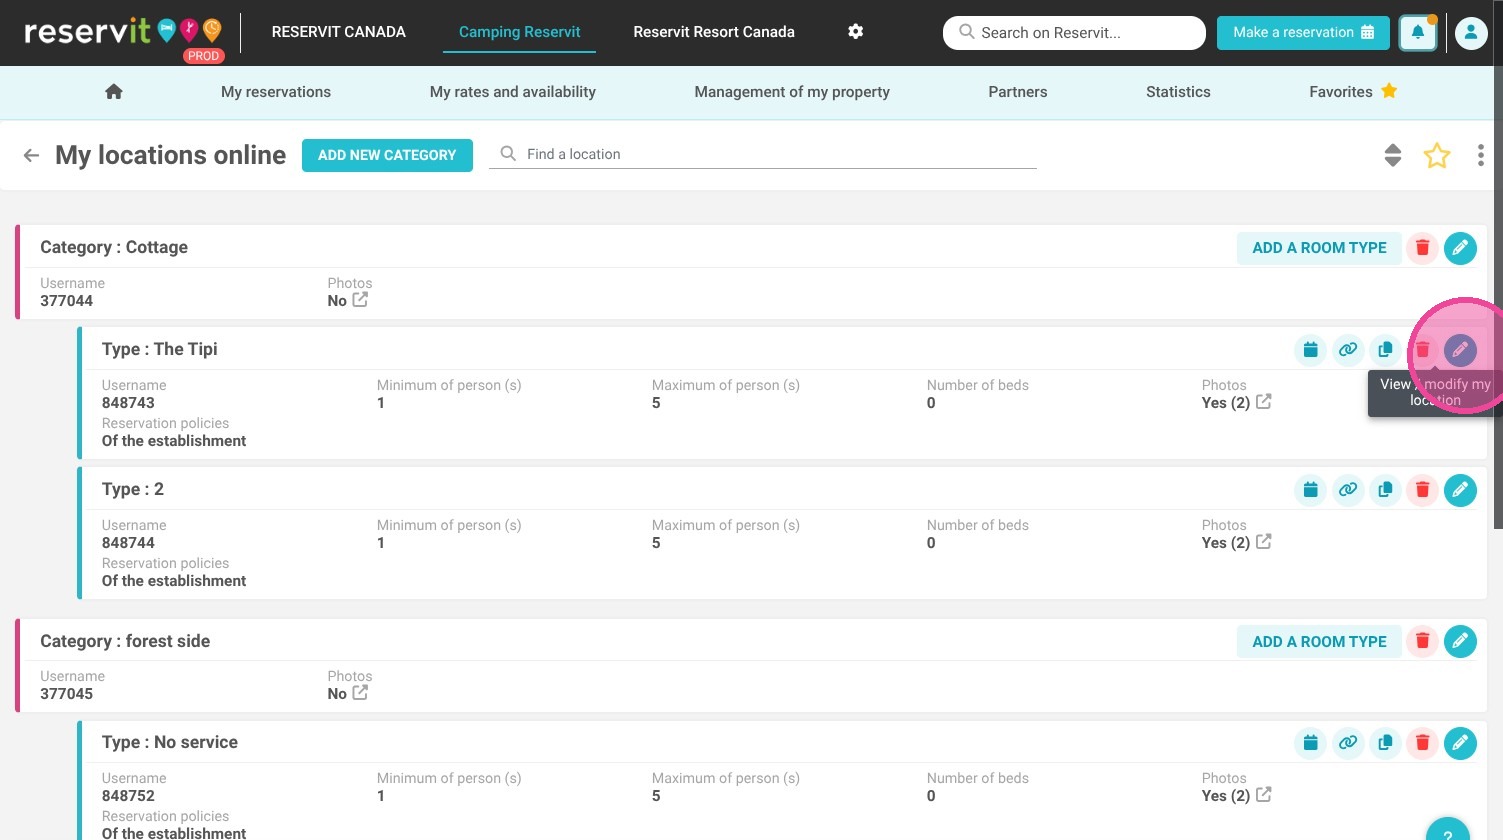Edit Type 2 with pencil icon
Viewport: 1503px width, 840px height.
(1460, 490)
